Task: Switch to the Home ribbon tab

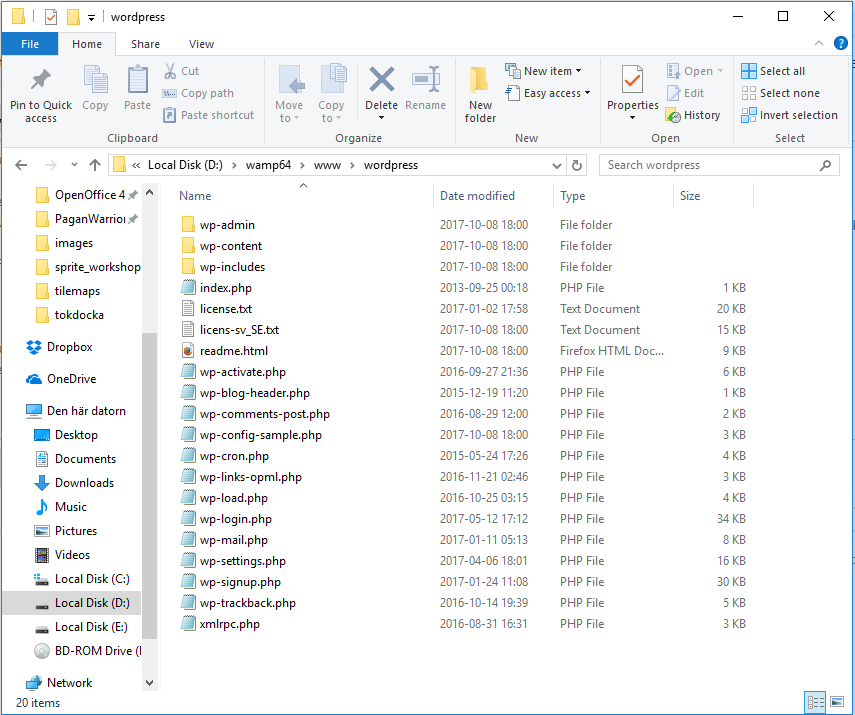Action: point(87,44)
